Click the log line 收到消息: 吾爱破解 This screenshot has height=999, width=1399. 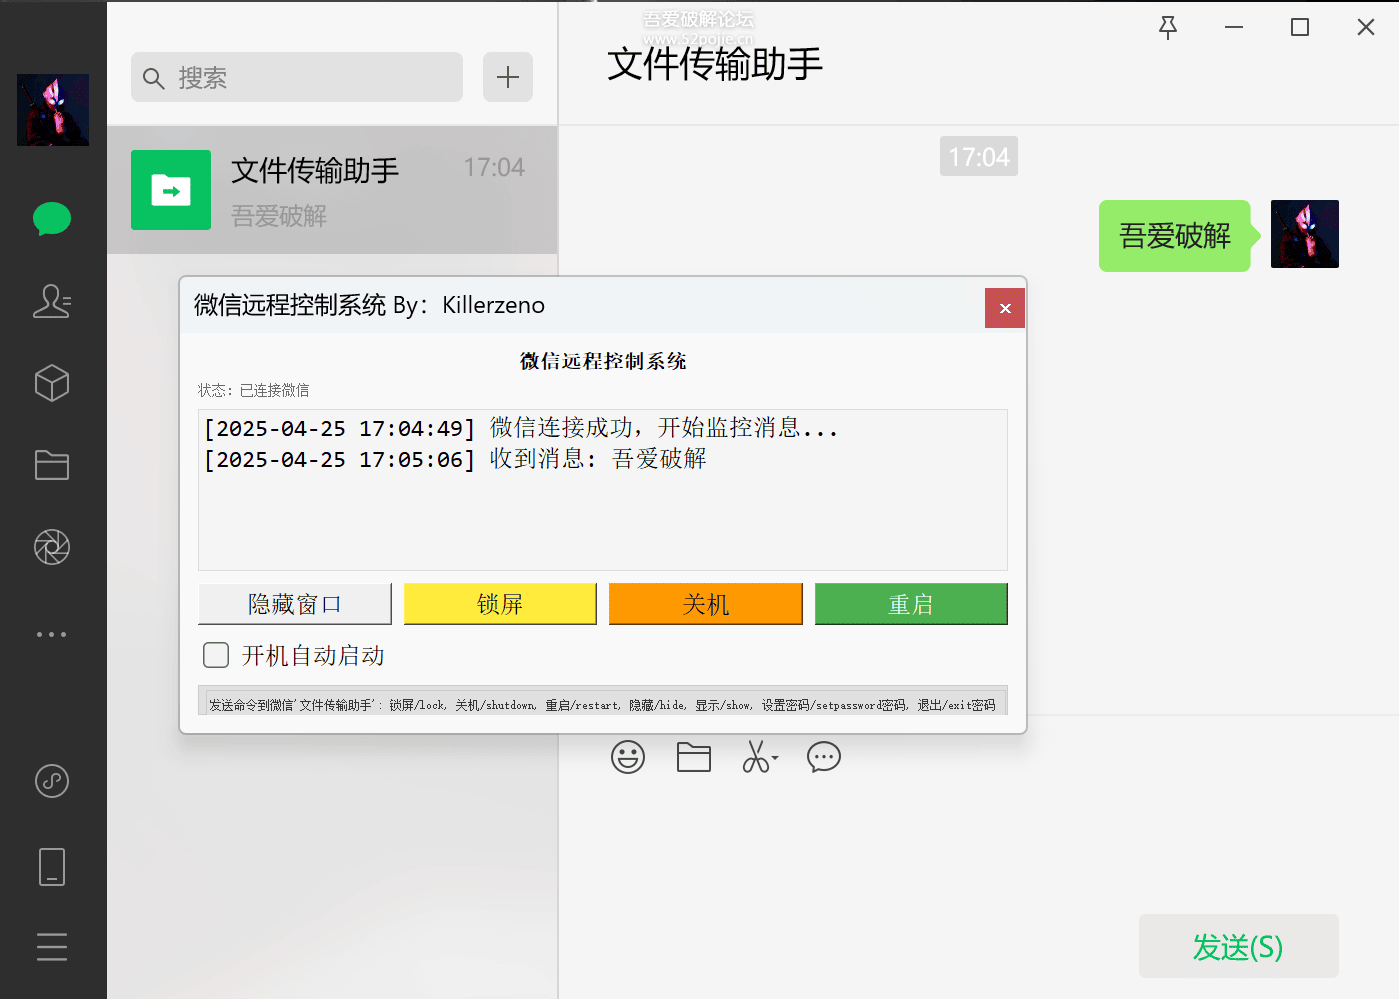(x=455, y=459)
